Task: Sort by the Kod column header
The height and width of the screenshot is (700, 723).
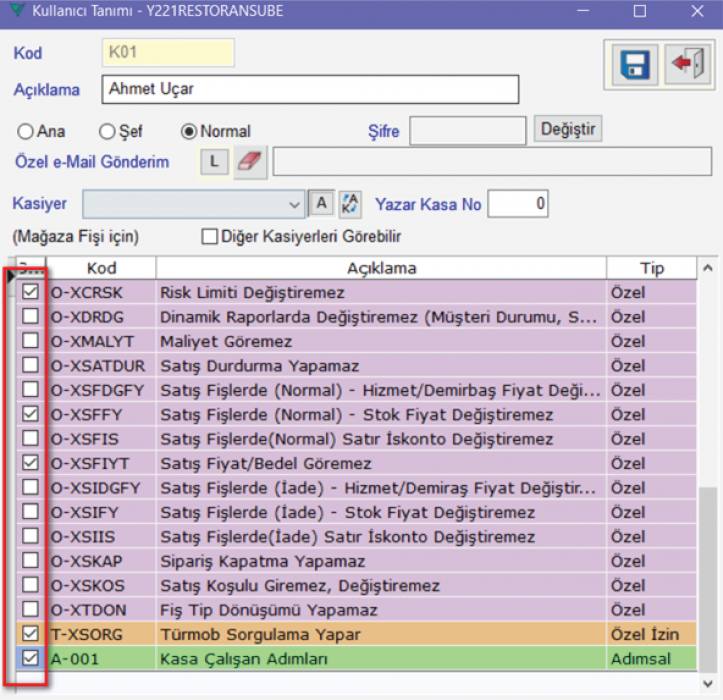Action: point(101,268)
